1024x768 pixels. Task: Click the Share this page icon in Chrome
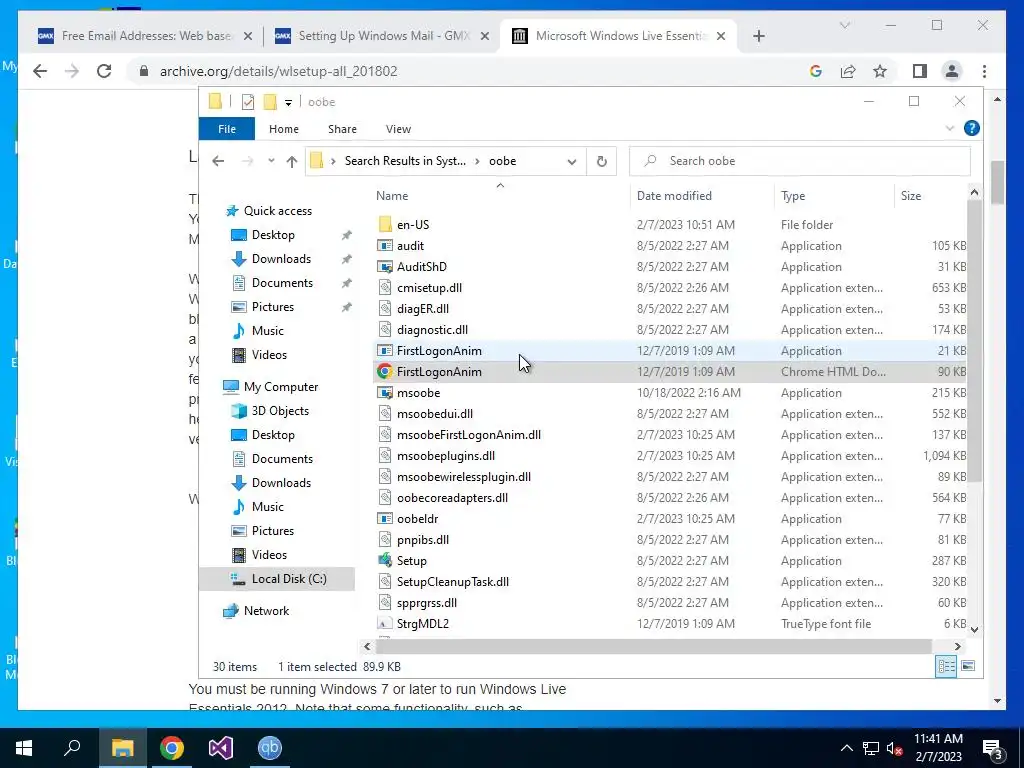(x=848, y=71)
